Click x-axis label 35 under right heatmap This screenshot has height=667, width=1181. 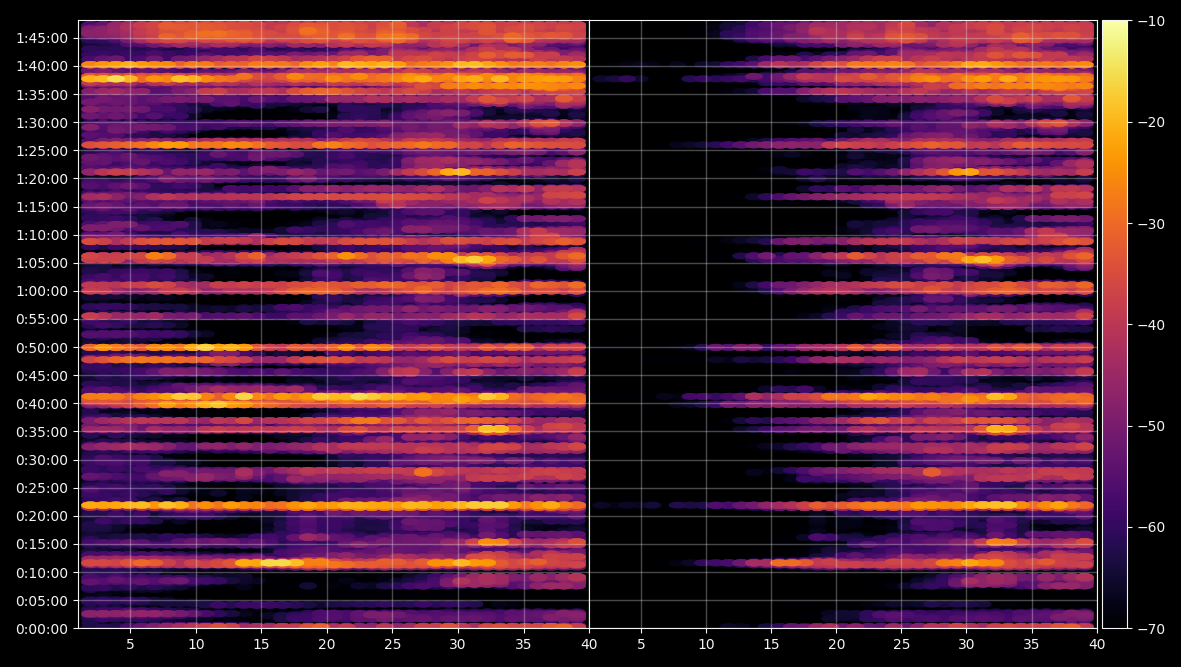[1031, 644]
